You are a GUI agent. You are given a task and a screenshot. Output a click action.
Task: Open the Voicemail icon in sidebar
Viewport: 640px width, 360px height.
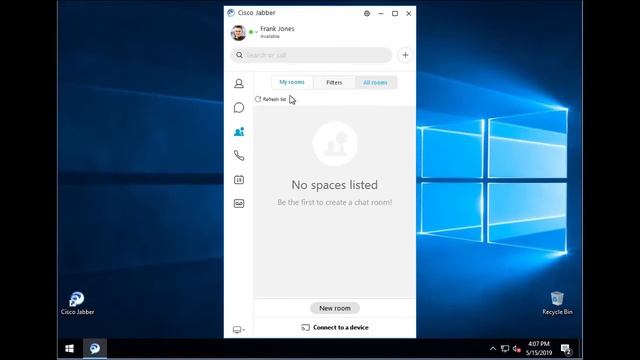(239, 203)
